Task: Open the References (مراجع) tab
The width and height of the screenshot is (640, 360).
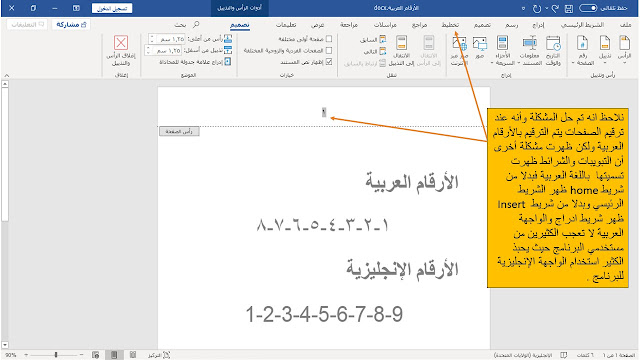Action: point(419,25)
